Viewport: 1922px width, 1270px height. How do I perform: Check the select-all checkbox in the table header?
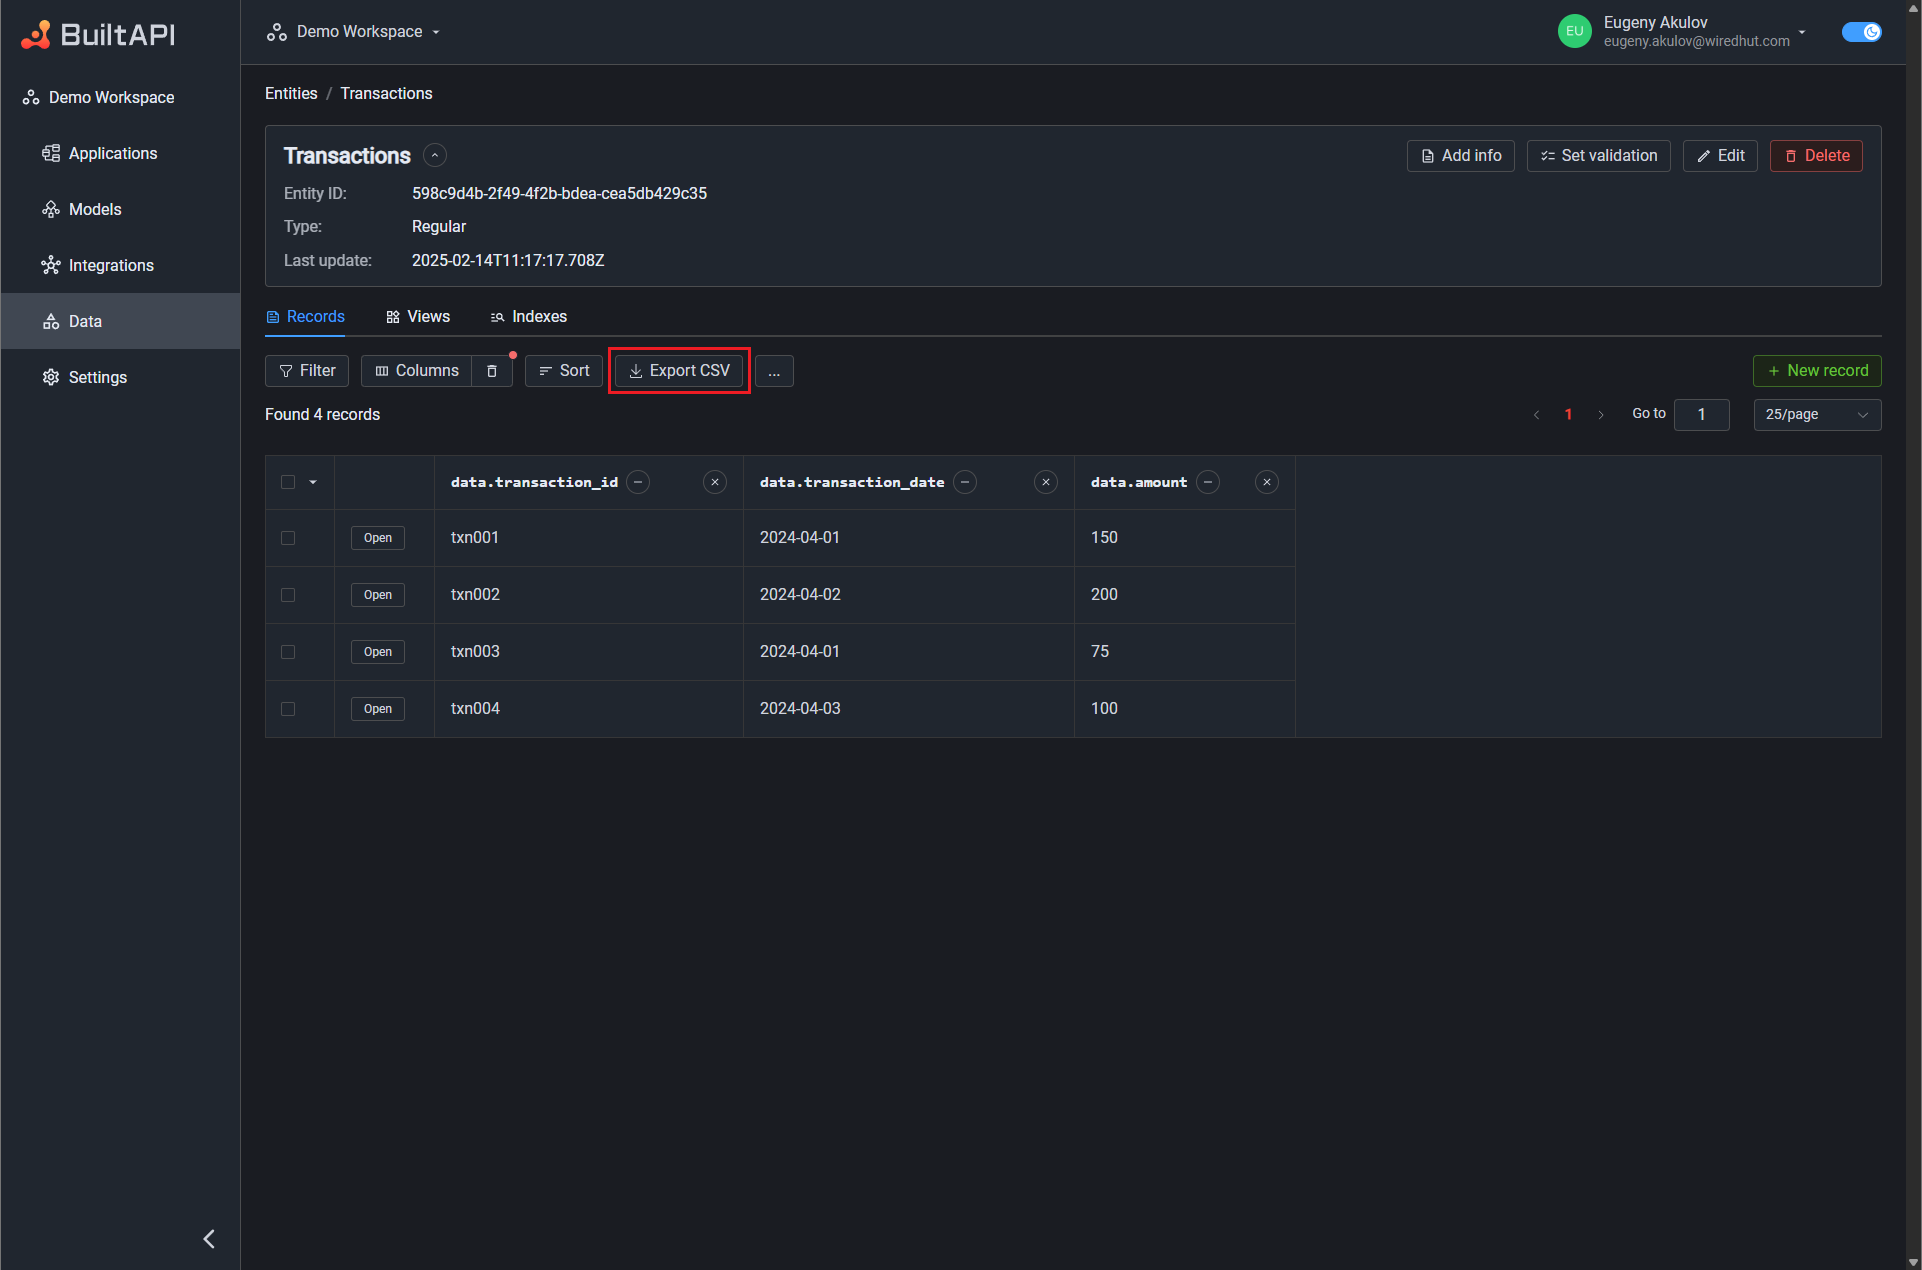pyautogui.click(x=287, y=481)
